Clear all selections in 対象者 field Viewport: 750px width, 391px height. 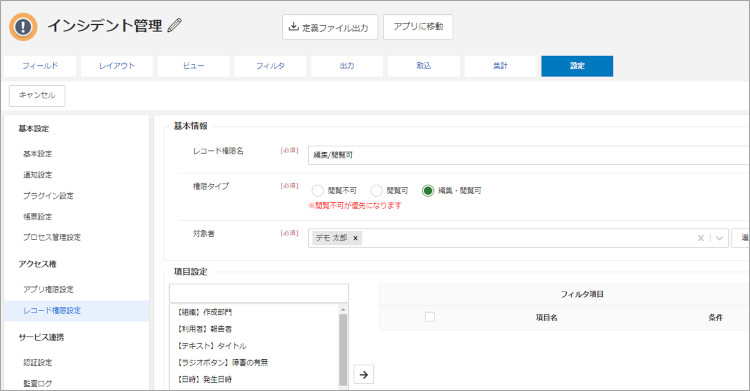tap(701, 238)
